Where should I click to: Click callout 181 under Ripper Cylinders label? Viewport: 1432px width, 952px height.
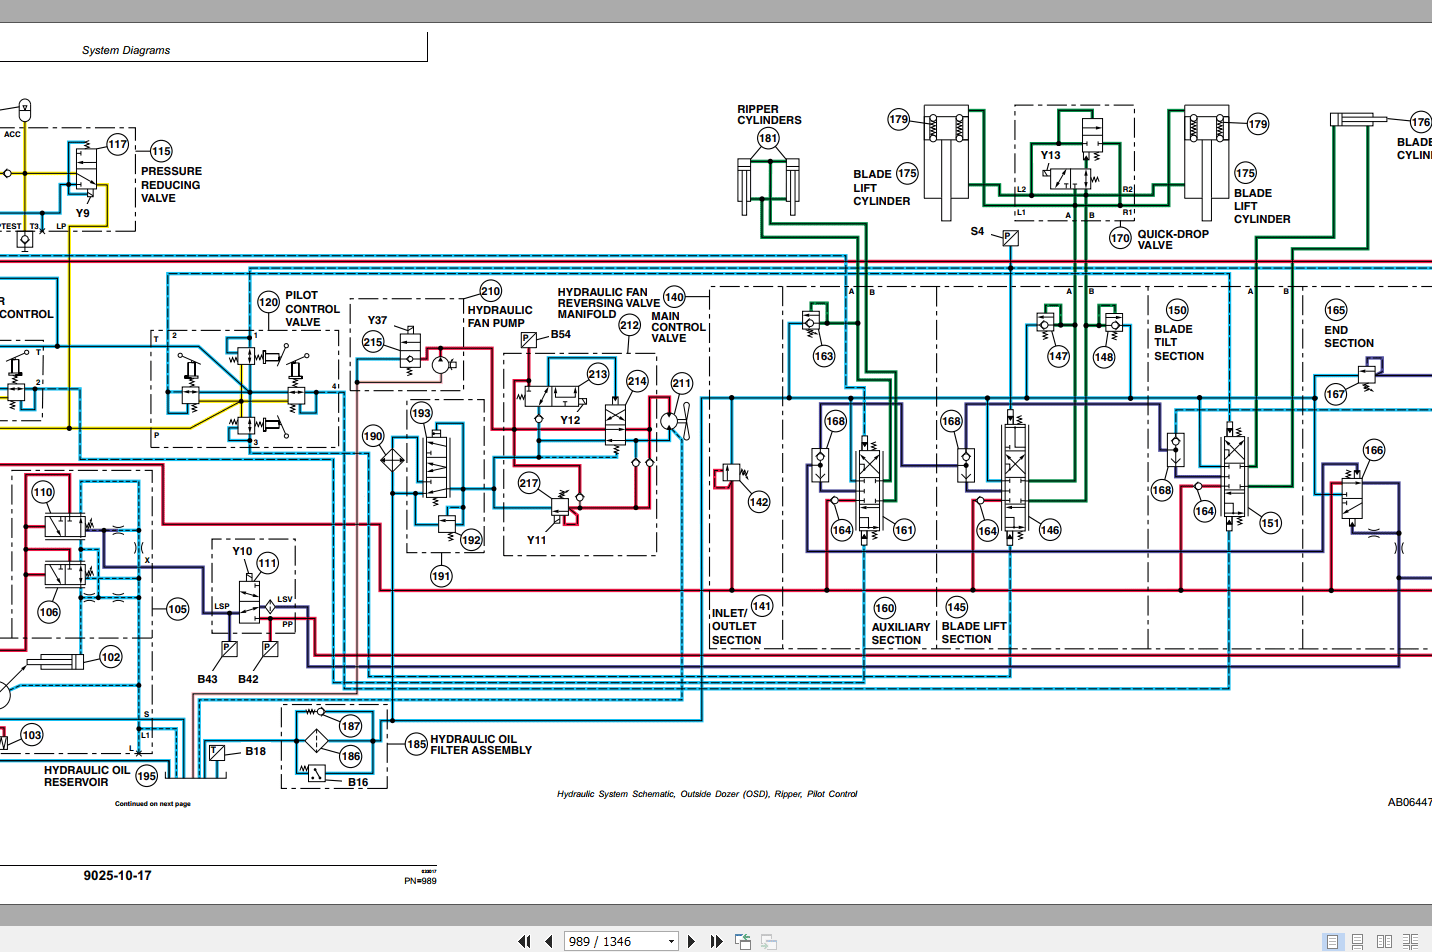tap(768, 138)
